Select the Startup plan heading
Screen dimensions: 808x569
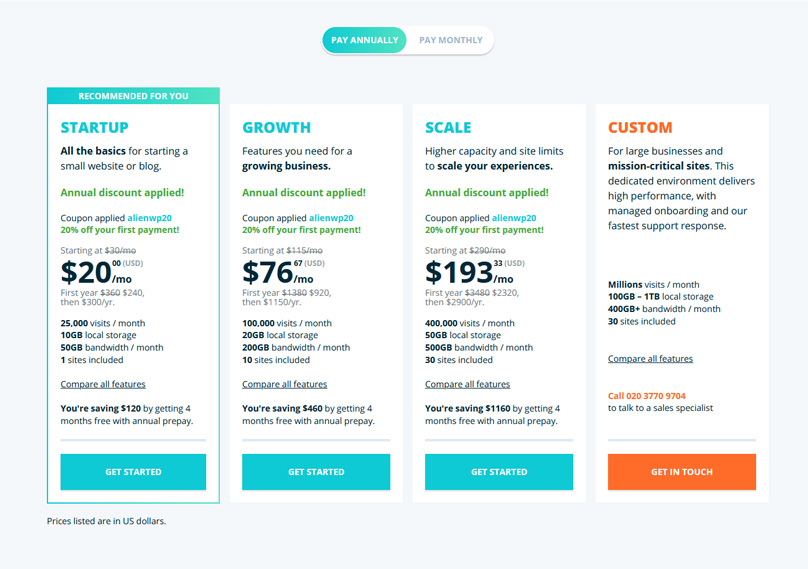94,128
